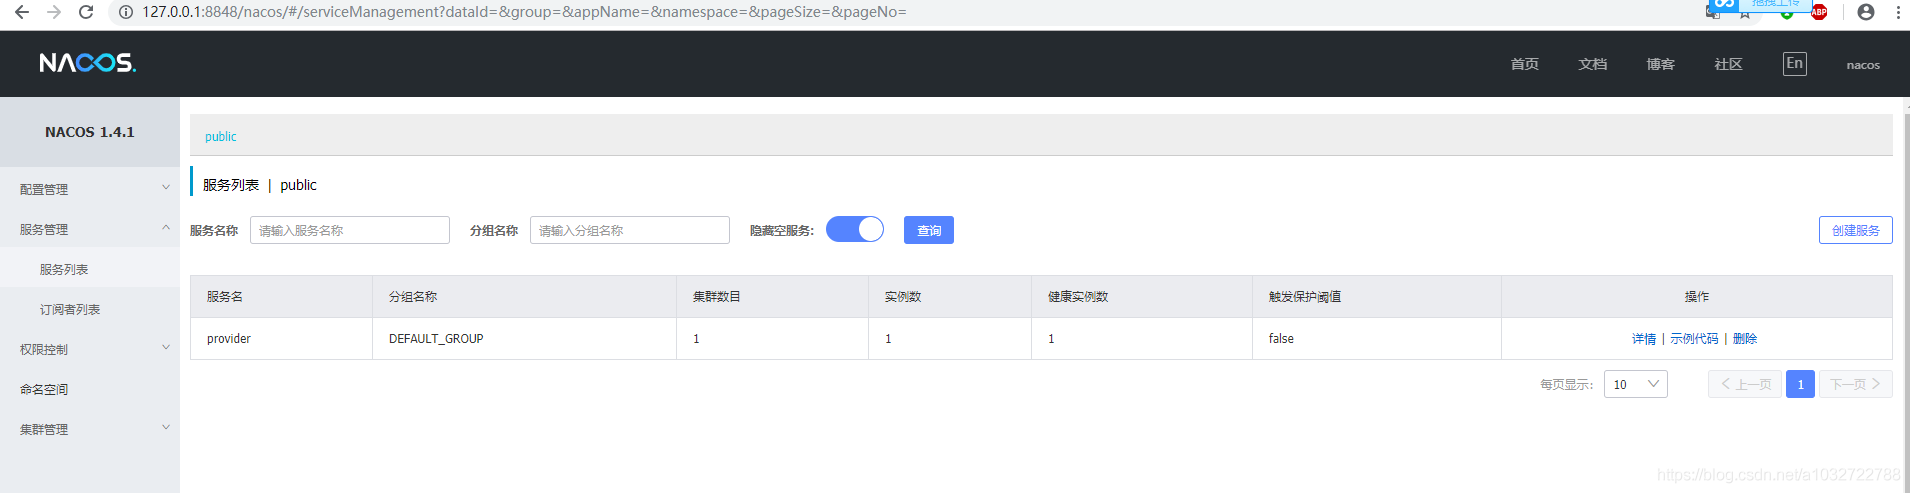1910x493 pixels.
Task: Click the 查询 search button
Action: coord(929,230)
